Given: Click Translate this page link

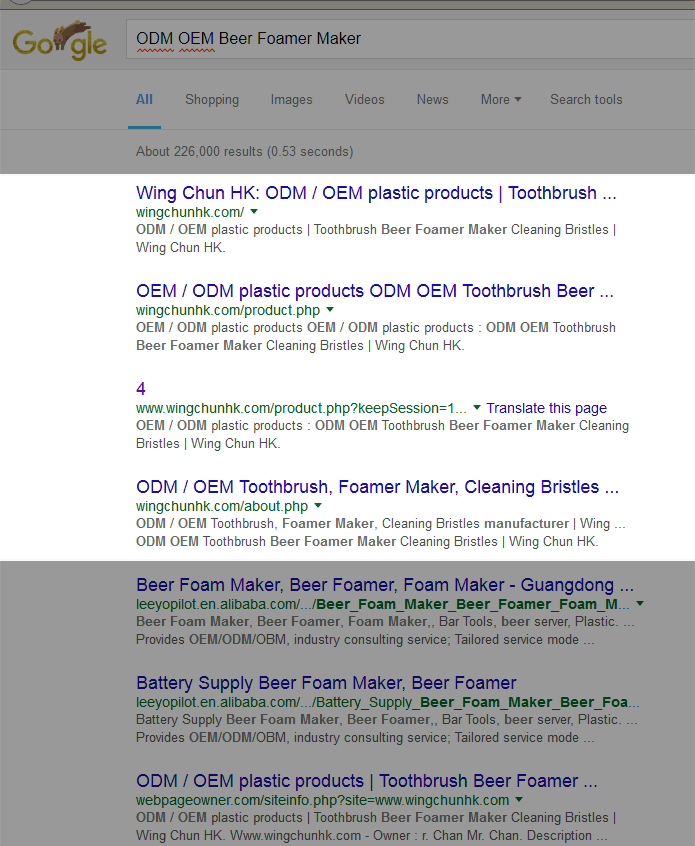Looking at the screenshot, I should (547, 408).
